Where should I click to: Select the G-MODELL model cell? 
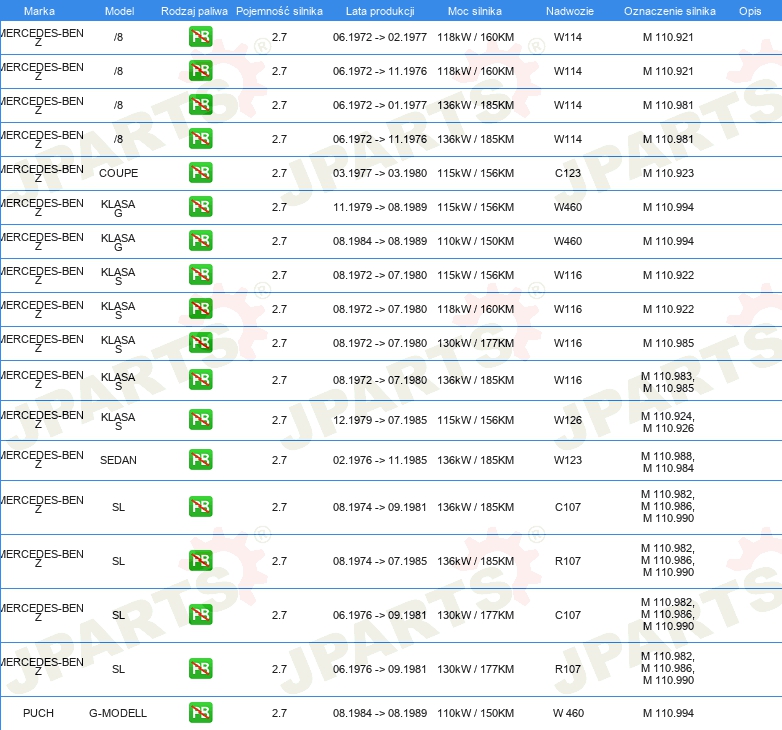118,713
